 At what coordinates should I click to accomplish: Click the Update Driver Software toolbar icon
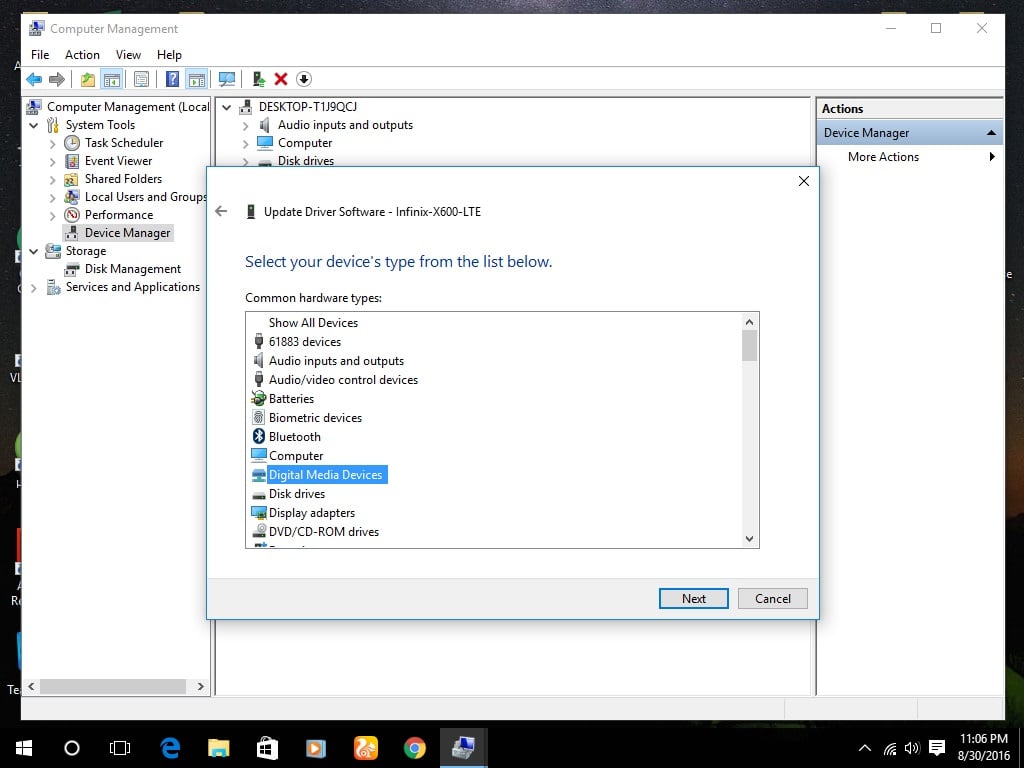coord(259,80)
